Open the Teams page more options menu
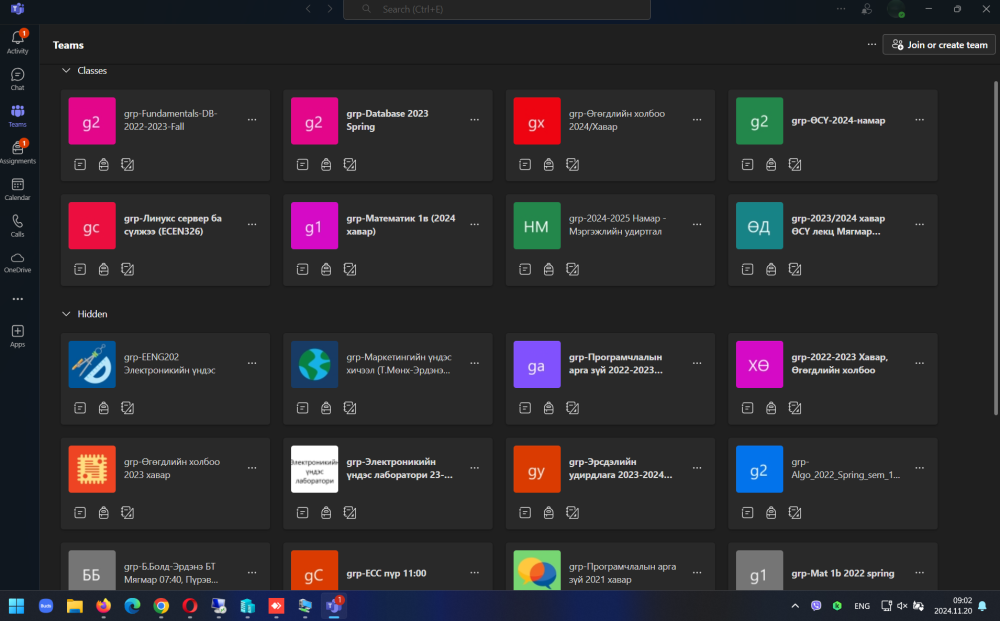This screenshot has height=621, width=1000. (872, 45)
